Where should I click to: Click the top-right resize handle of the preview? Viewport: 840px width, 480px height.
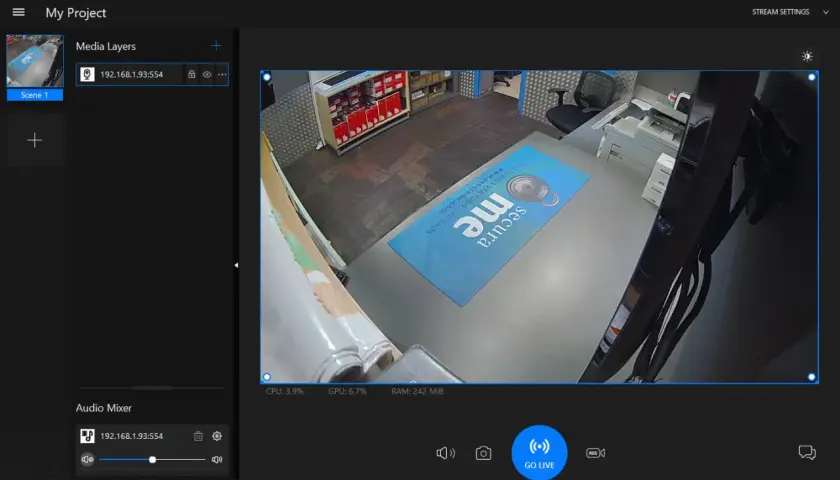point(812,77)
